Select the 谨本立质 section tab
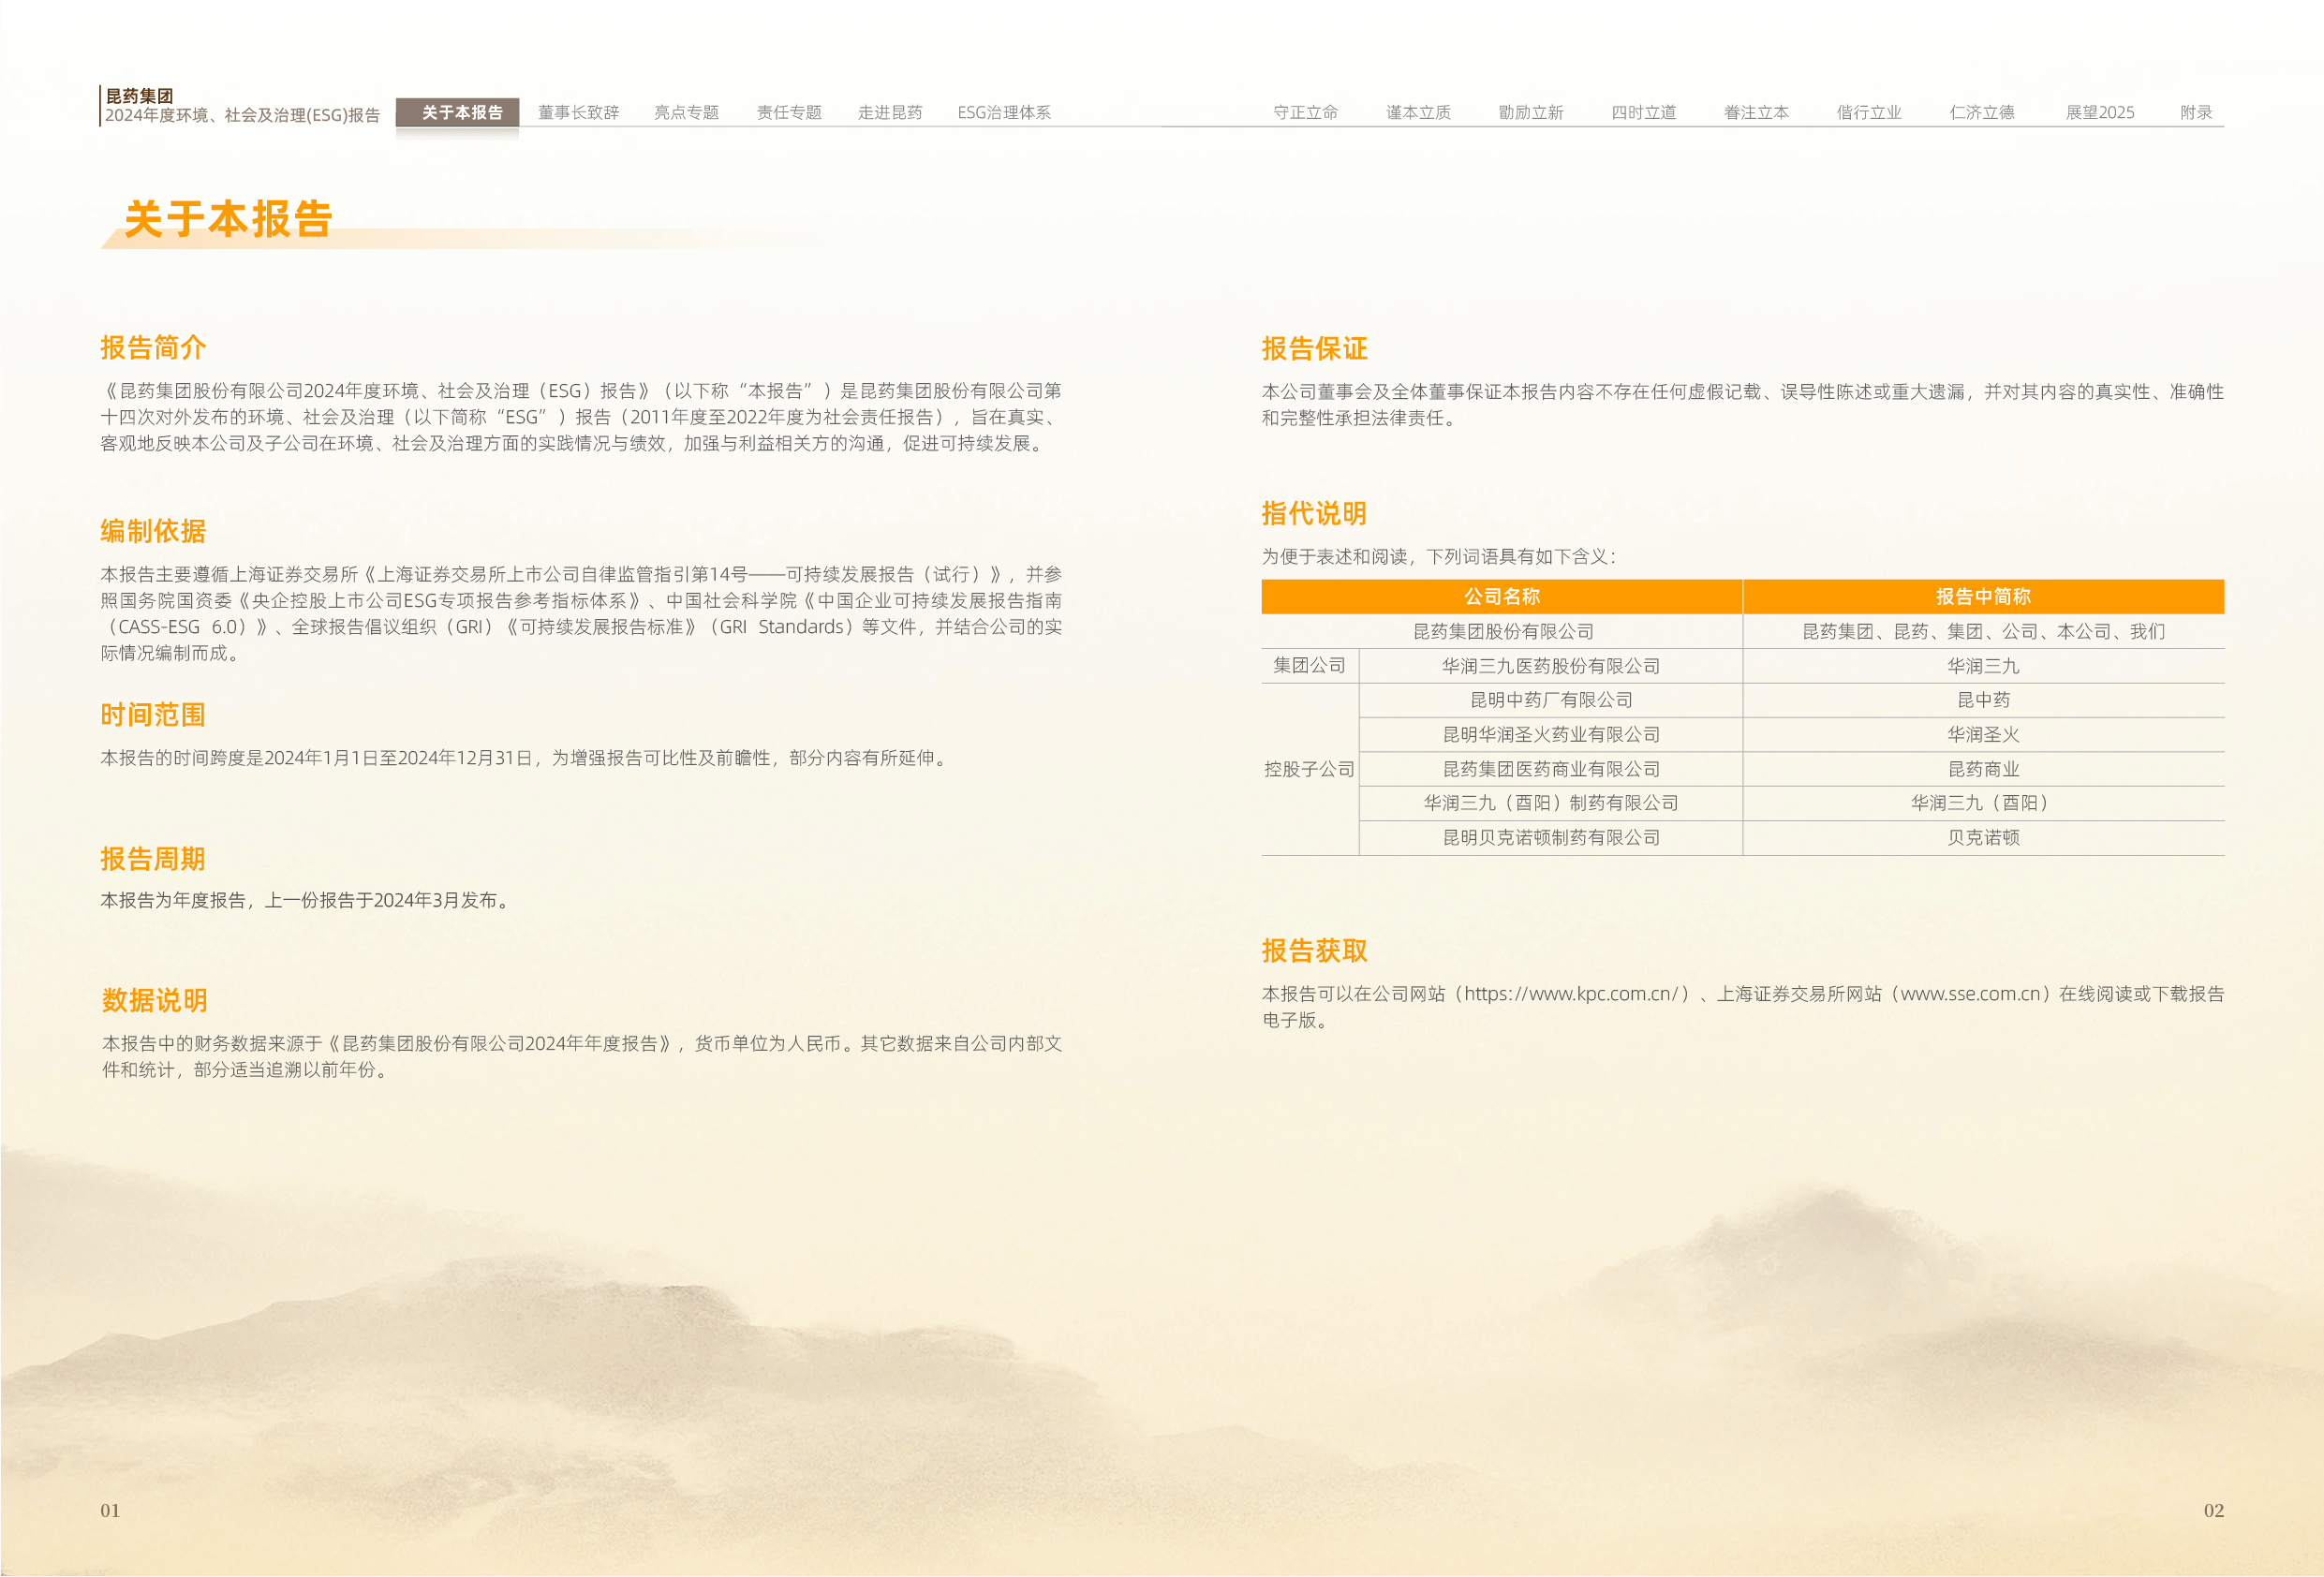This screenshot has width=2324, height=1577. [1418, 112]
